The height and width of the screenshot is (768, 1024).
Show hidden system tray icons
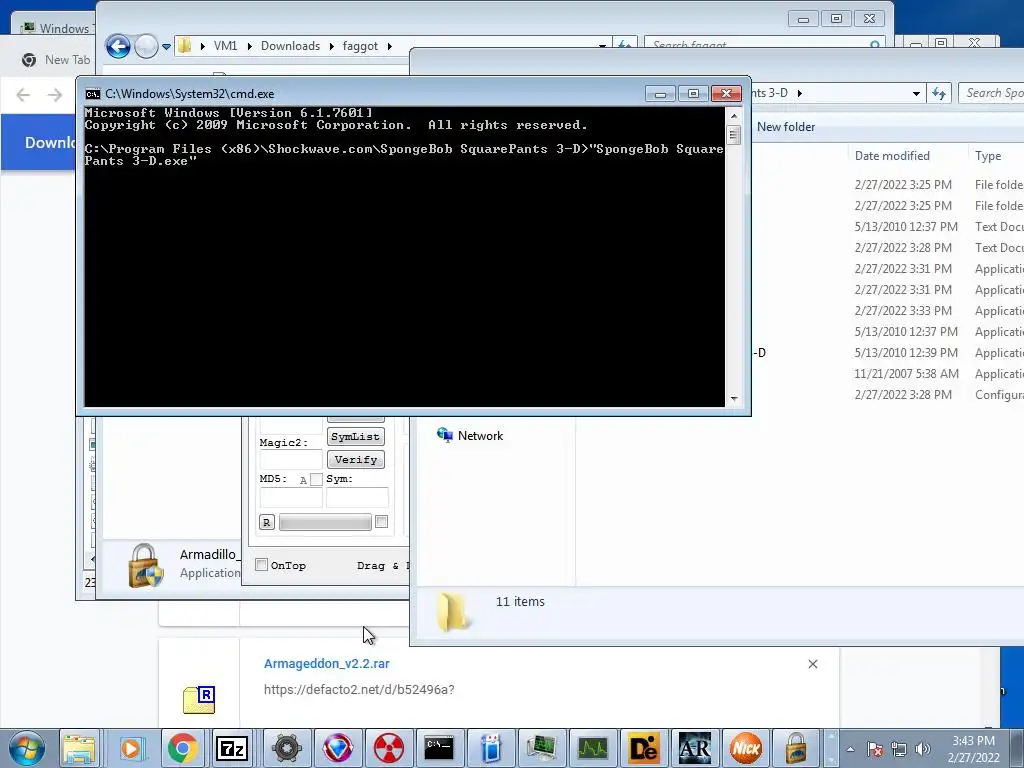[x=850, y=750]
